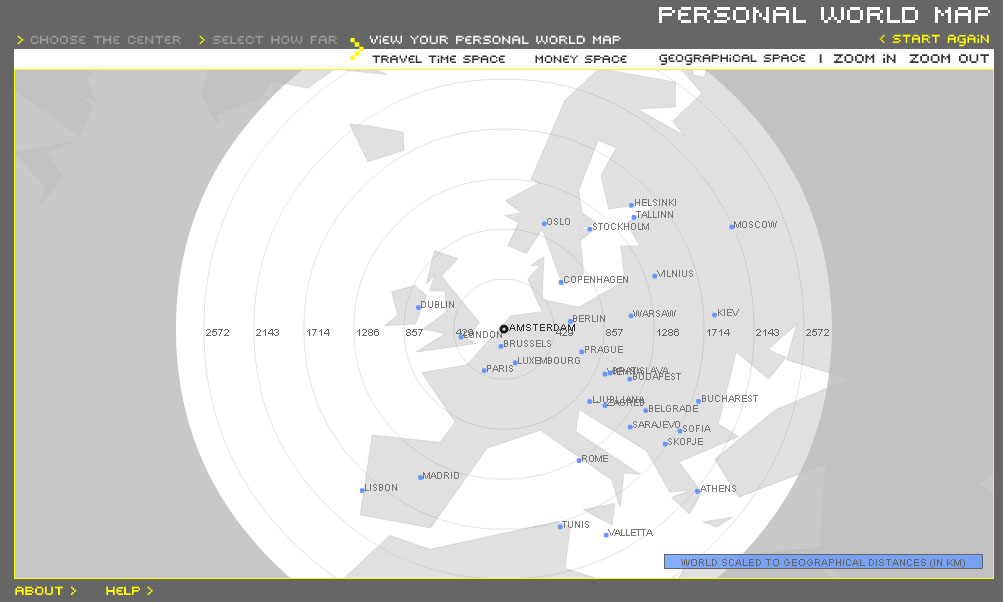Select the Bucharest city dot
The width and height of the screenshot is (1003, 602).
[x=699, y=402]
